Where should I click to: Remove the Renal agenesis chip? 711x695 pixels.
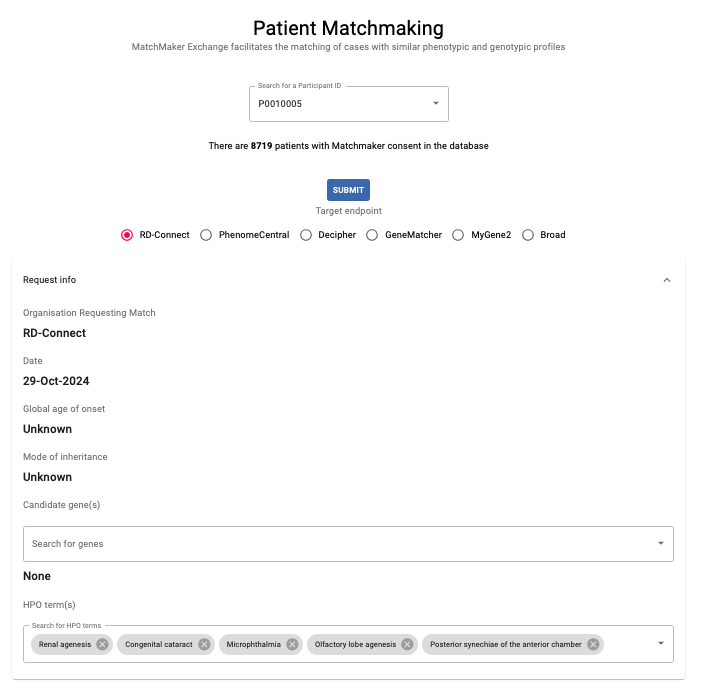coord(102,645)
